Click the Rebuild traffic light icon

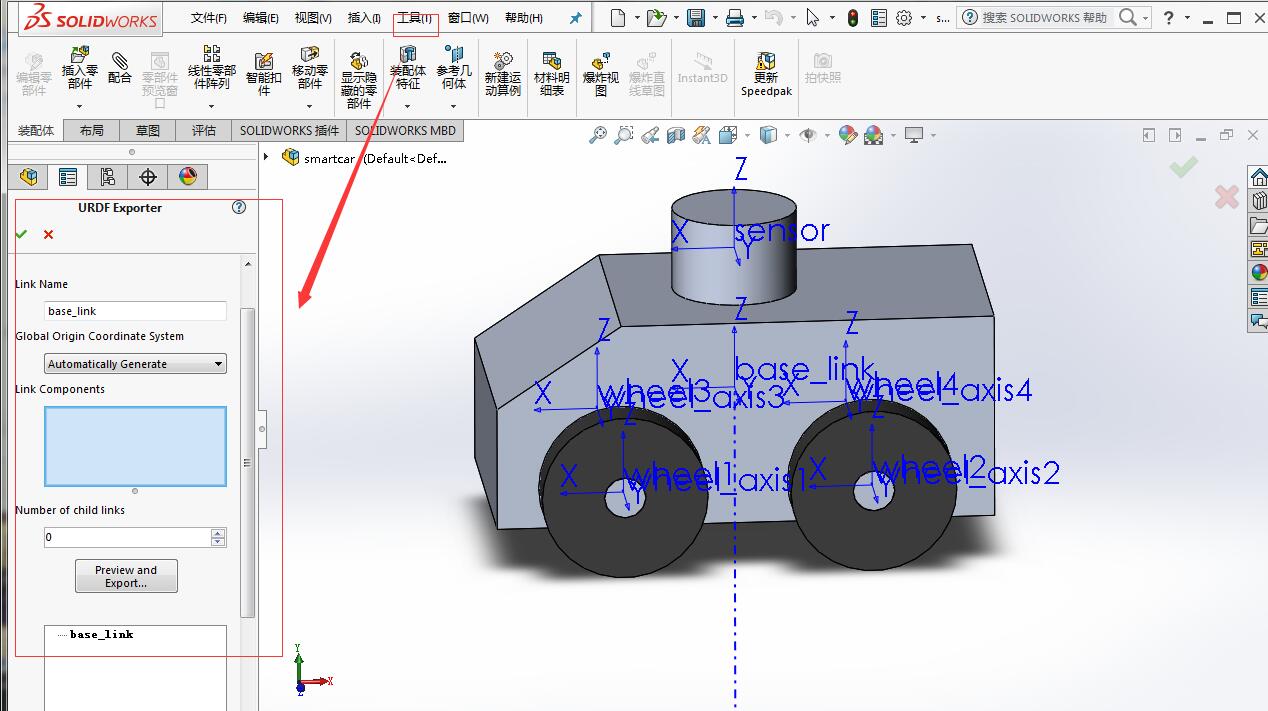pos(853,18)
